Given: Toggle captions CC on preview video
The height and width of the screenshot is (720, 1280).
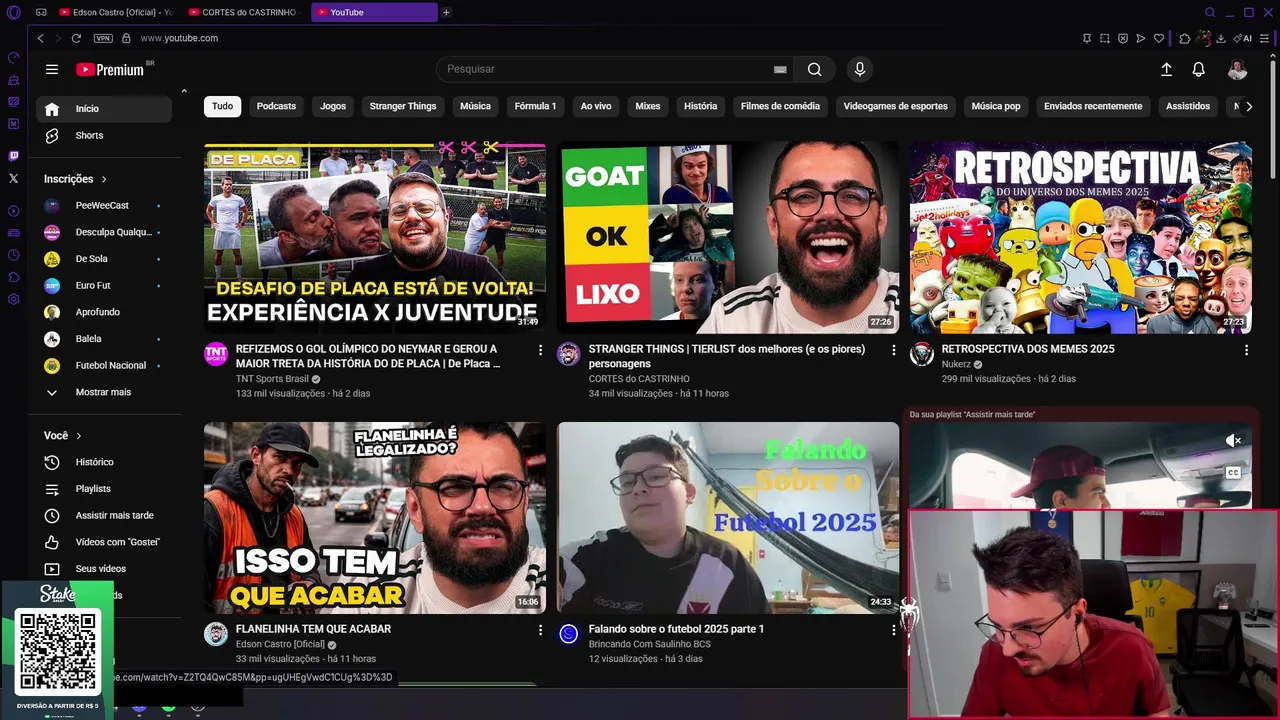Looking at the screenshot, I should (x=1233, y=473).
